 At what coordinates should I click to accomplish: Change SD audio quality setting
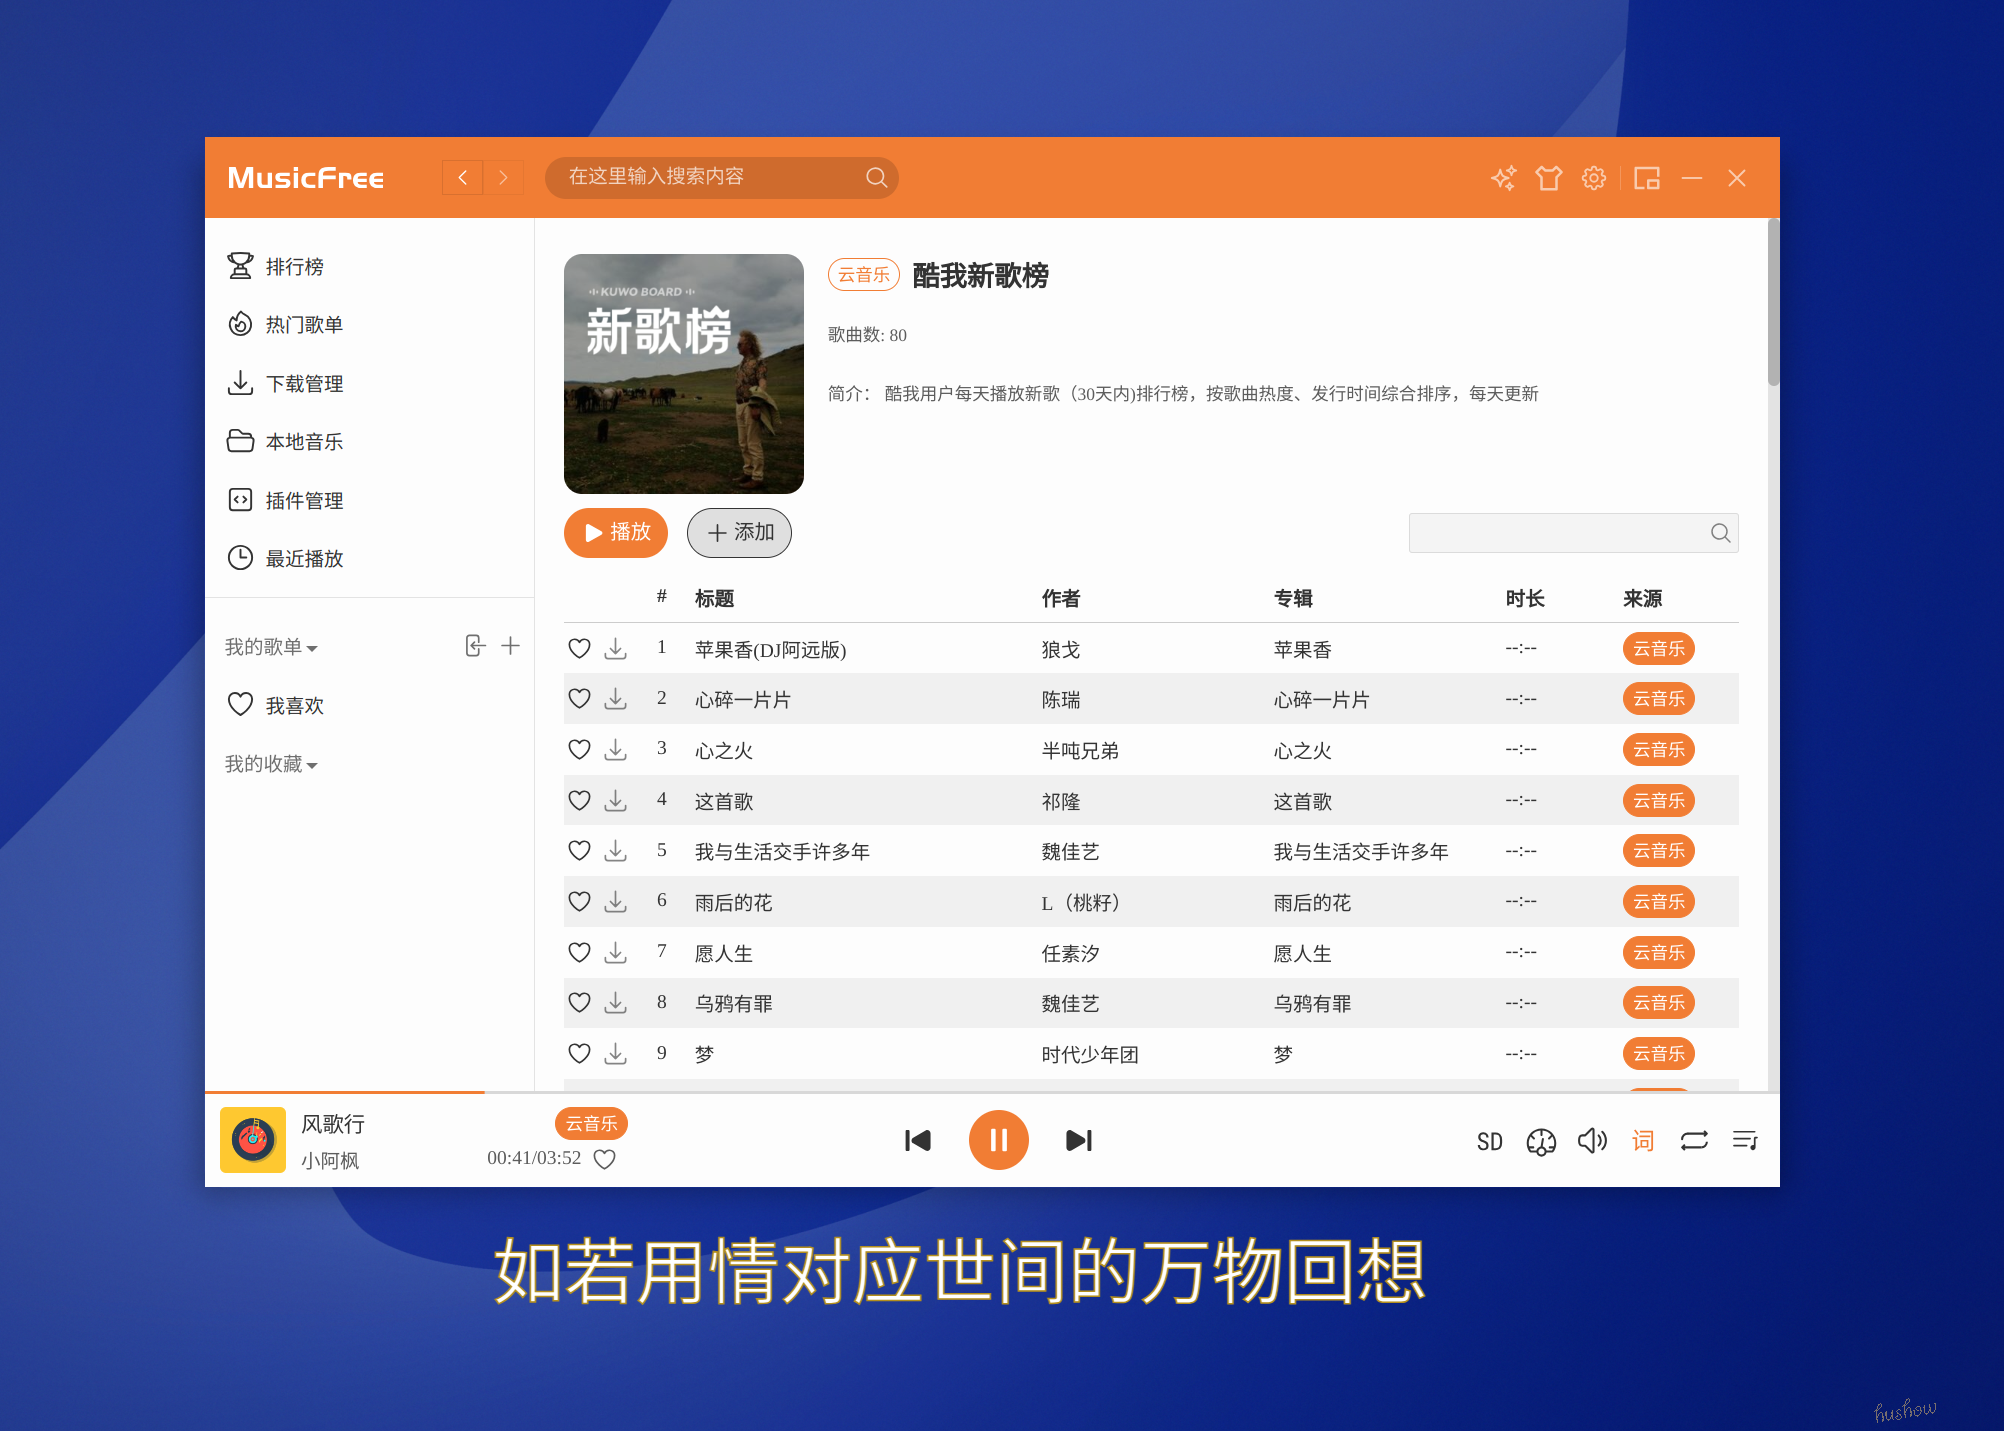[x=1489, y=1141]
